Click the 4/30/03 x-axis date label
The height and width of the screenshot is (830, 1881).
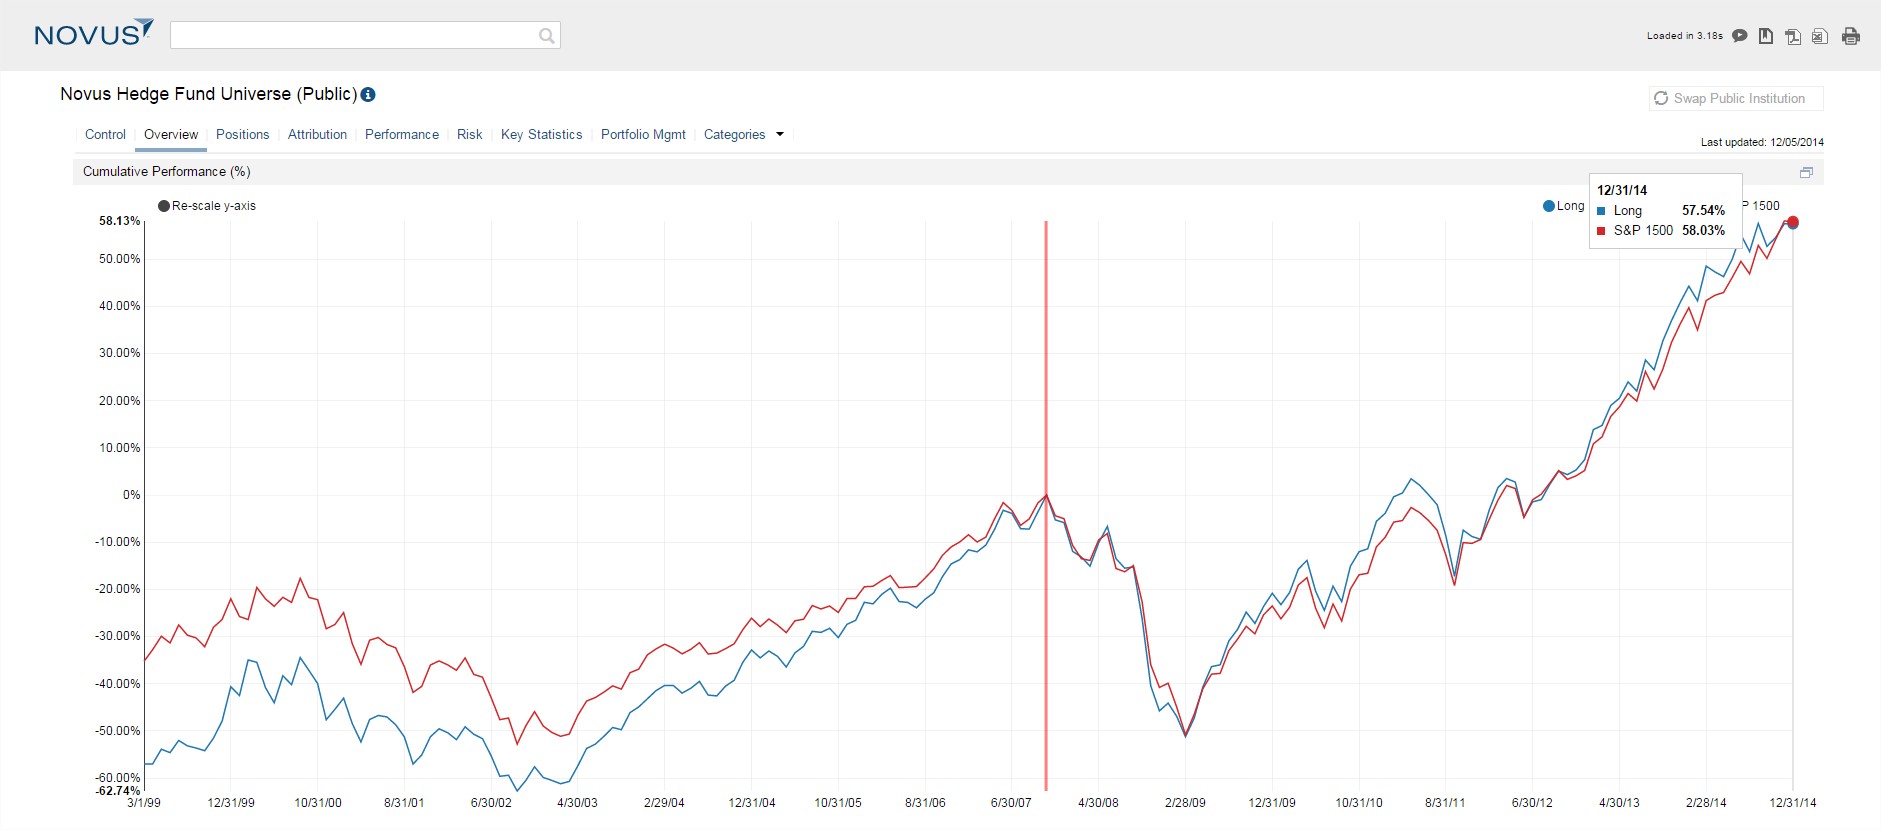[577, 803]
